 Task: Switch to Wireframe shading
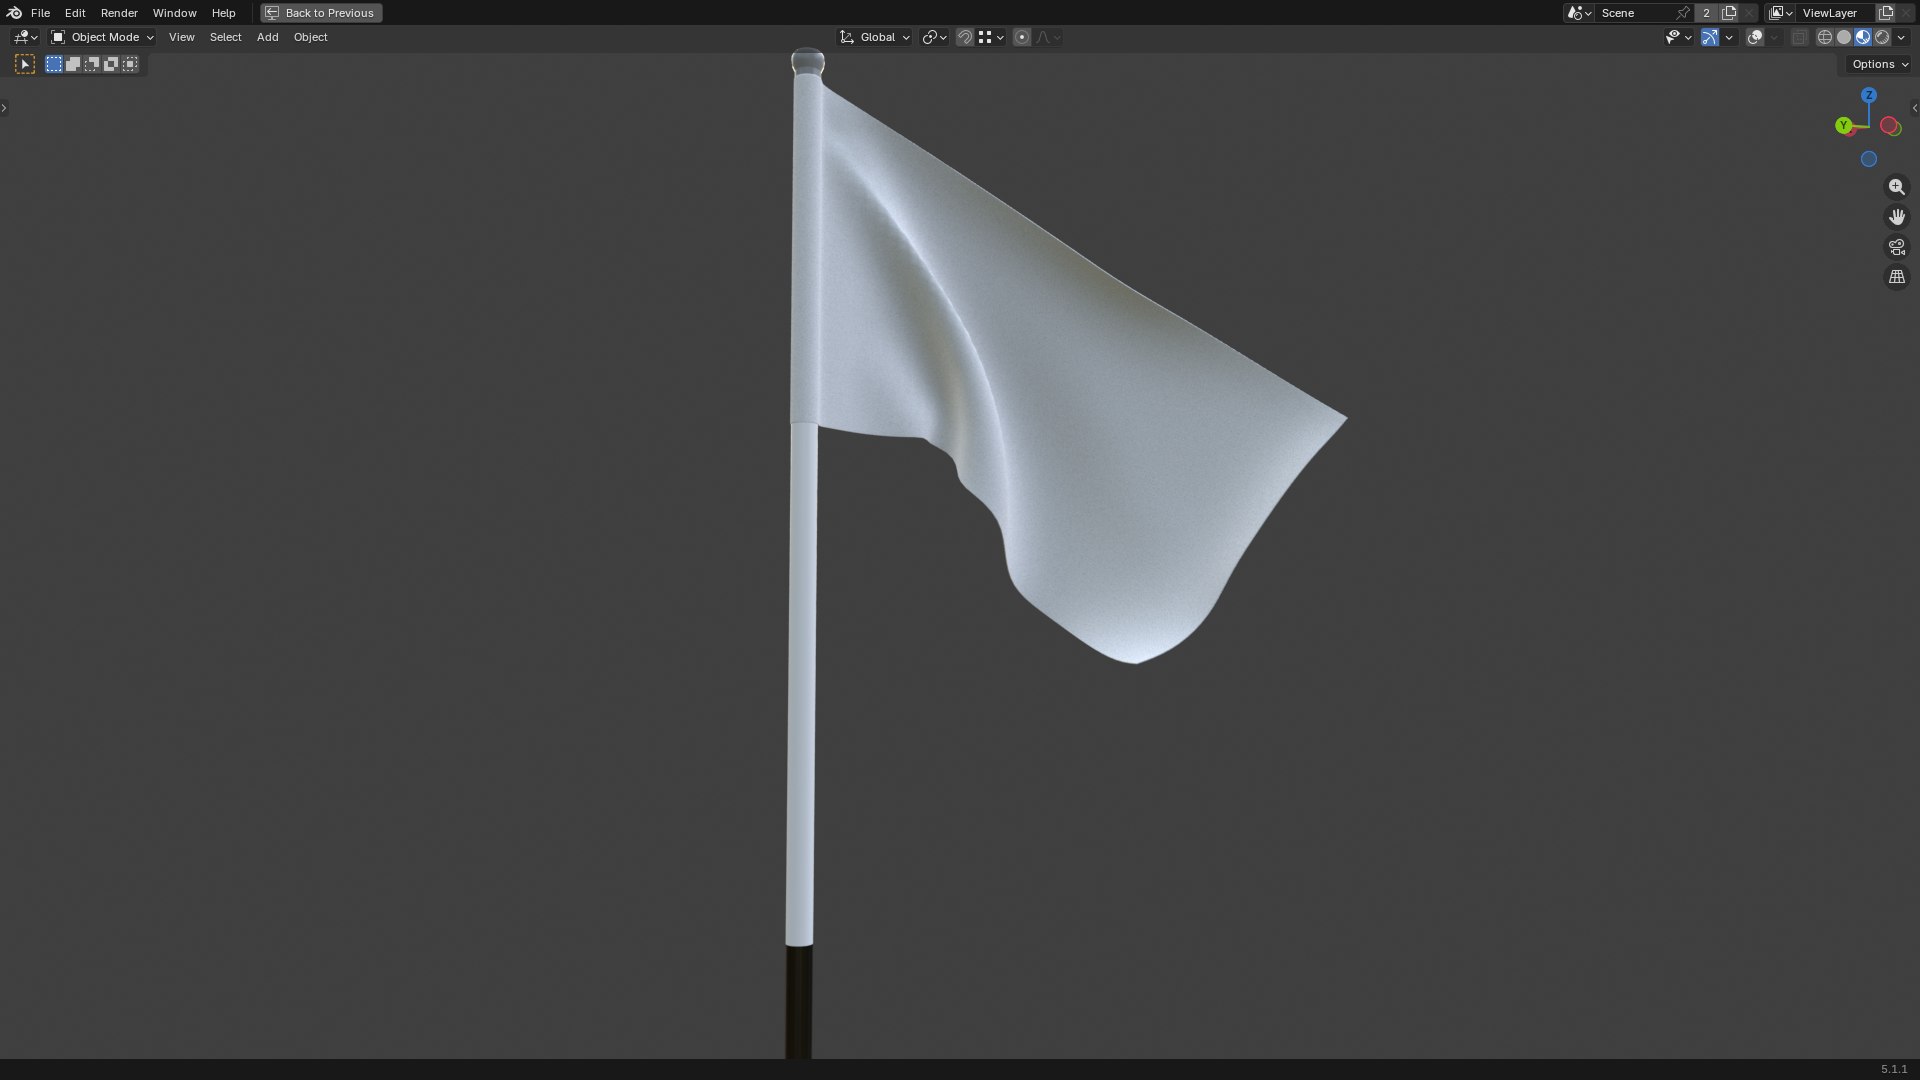pyautogui.click(x=1825, y=37)
